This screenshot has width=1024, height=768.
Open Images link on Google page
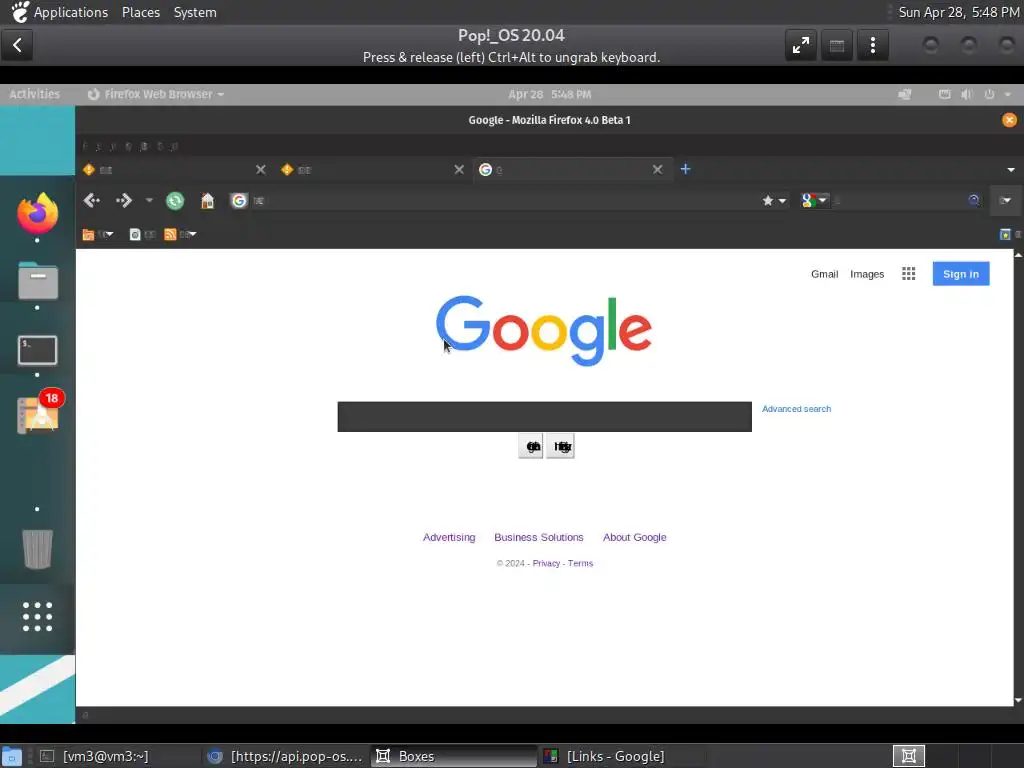pos(867,274)
